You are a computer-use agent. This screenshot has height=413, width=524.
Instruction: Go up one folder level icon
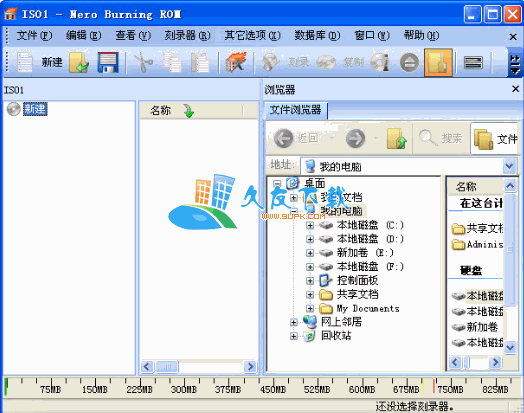397,138
